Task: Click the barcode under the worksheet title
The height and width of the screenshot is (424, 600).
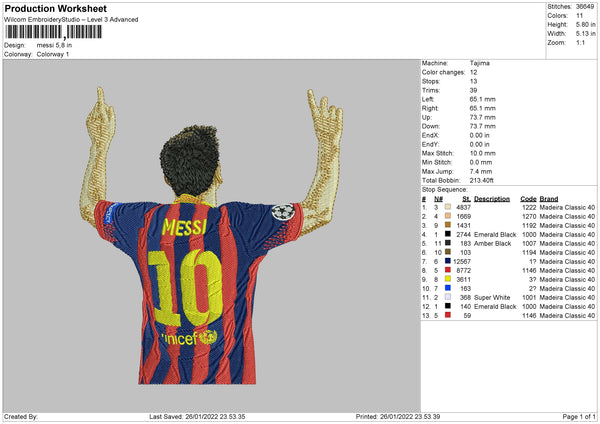Action: pyautogui.click(x=54, y=32)
